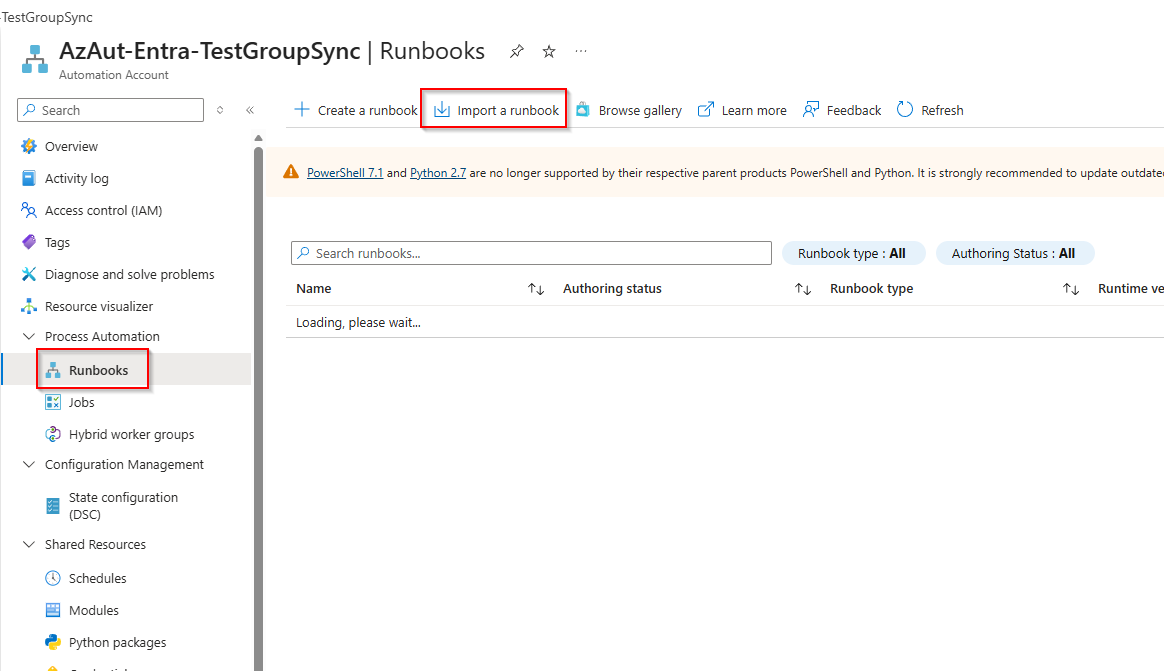Screen dimensions: 1164x671
Task: Click in the Search runbooks field
Action: click(x=532, y=253)
